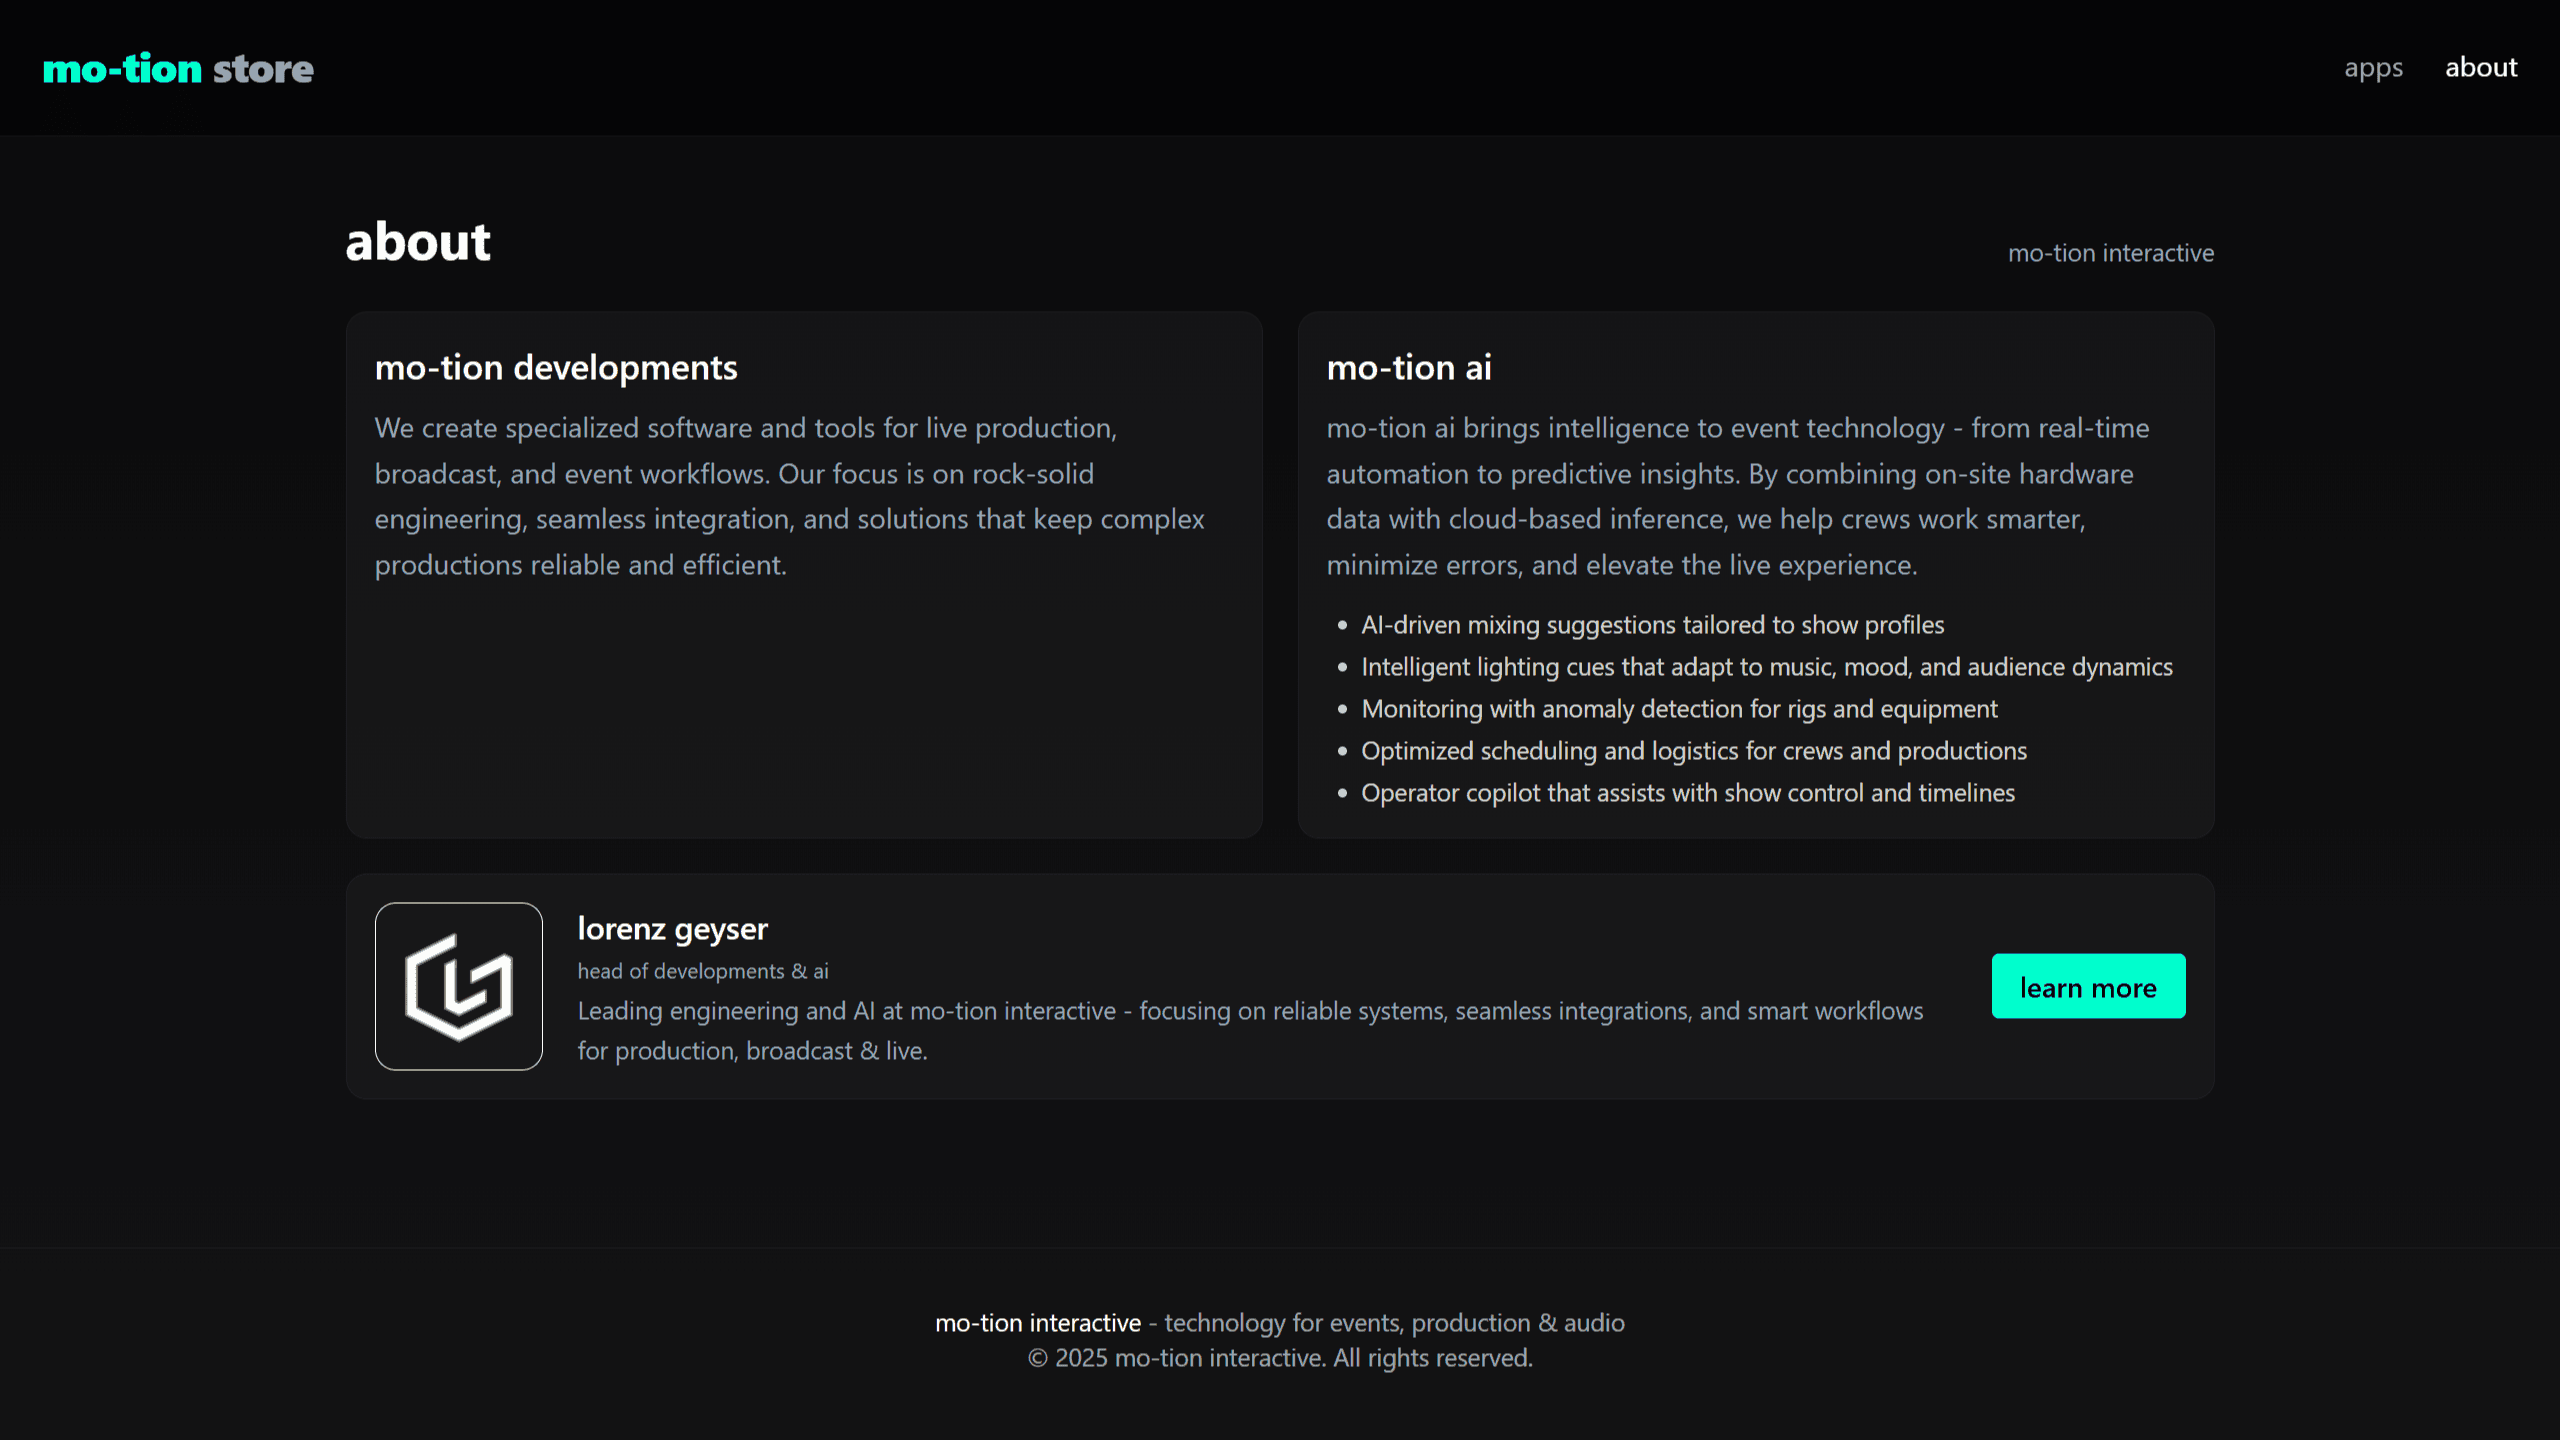Viewport: 2560px width, 1440px height.
Task: Click the mo-tion interactive link beside the about title
Action: coord(2110,253)
